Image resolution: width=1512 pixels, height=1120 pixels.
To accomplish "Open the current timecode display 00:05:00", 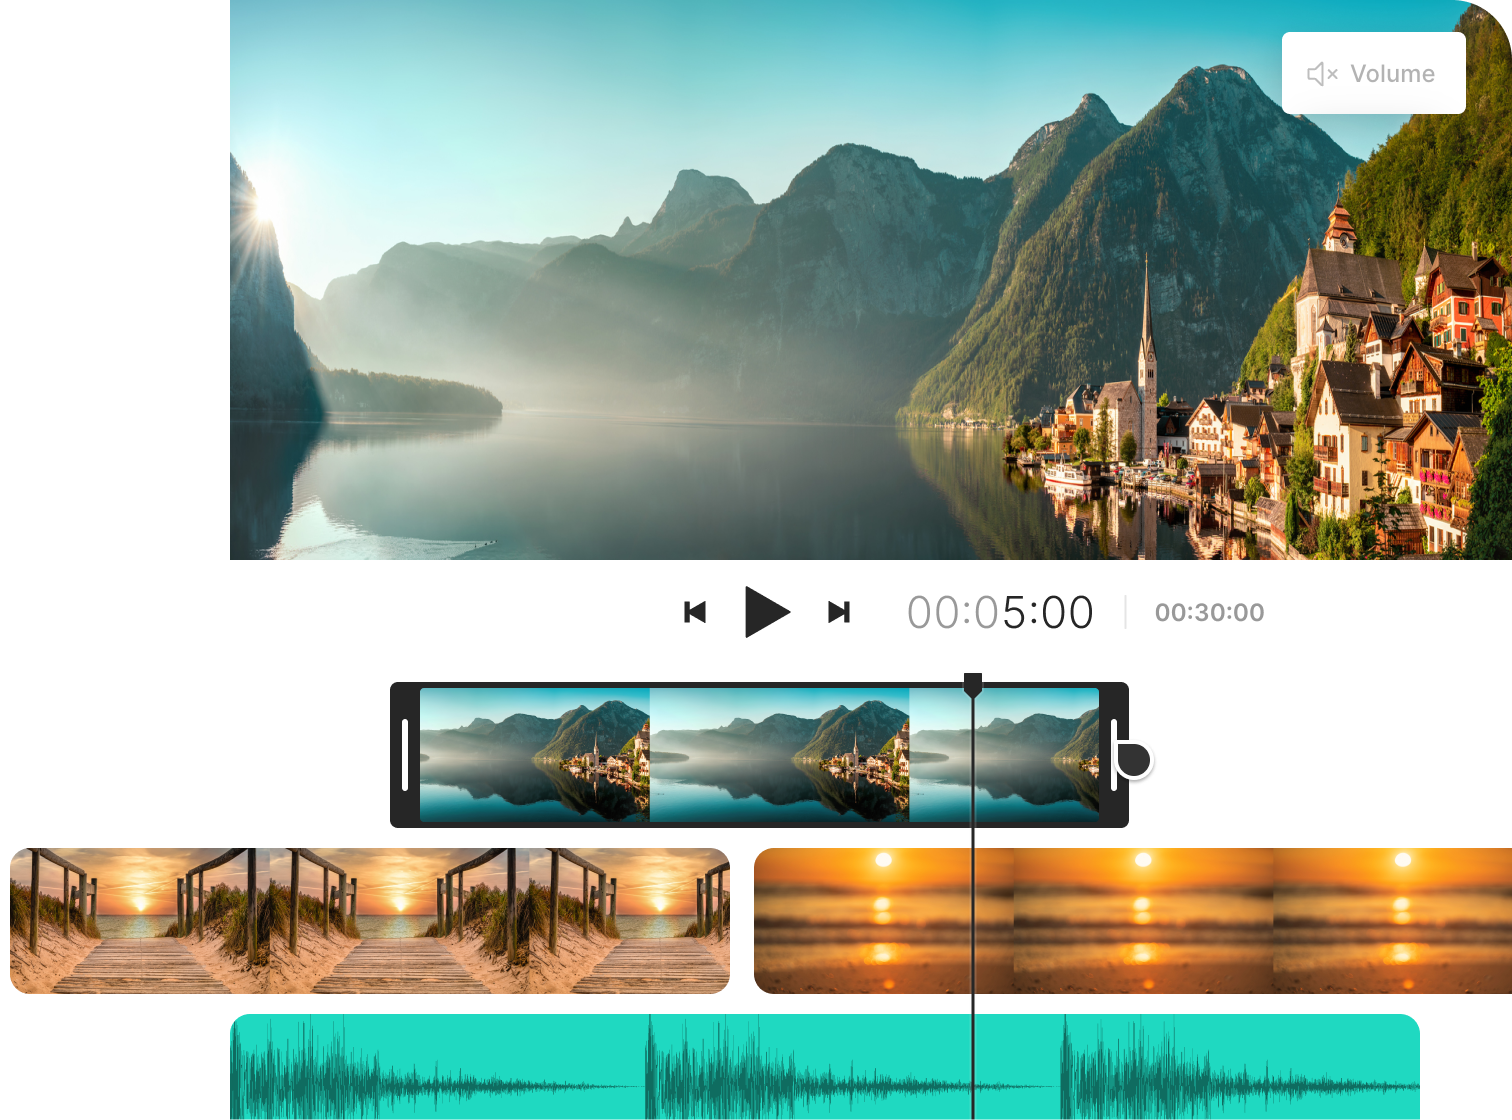I will click(x=1000, y=612).
